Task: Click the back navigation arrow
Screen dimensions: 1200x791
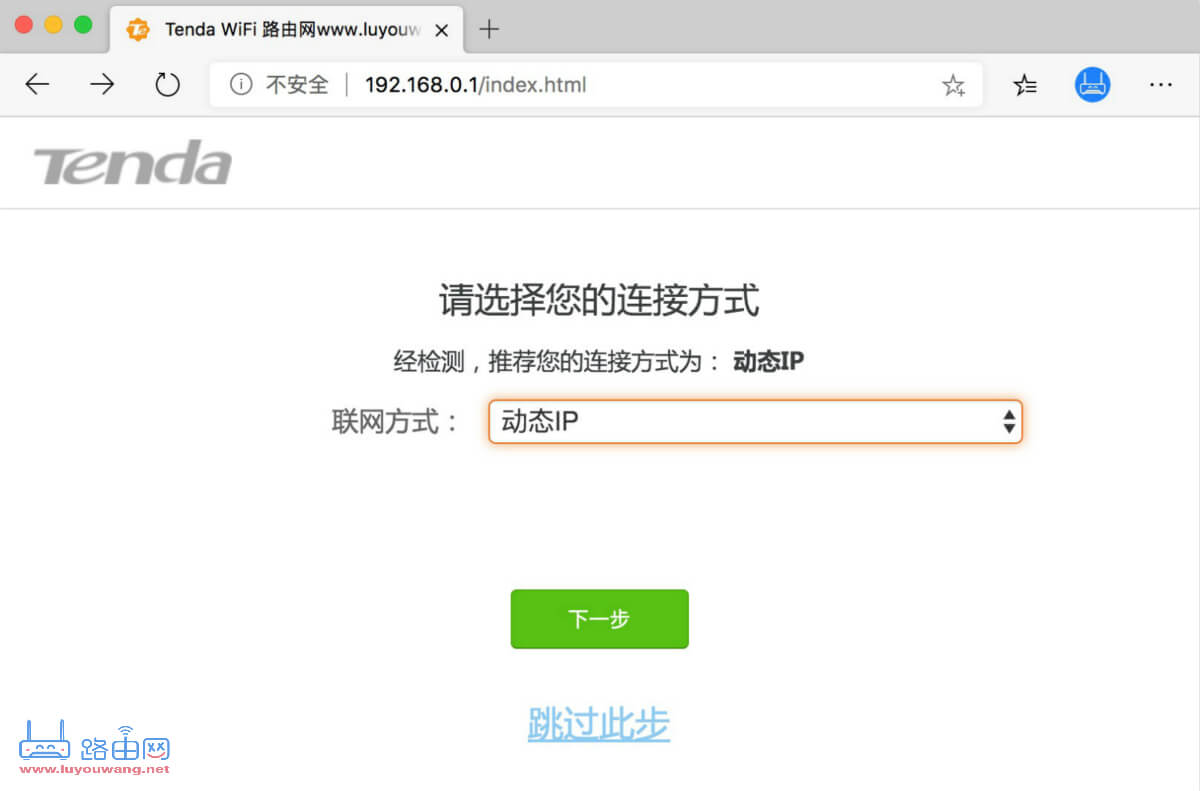Action: (x=37, y=85)
